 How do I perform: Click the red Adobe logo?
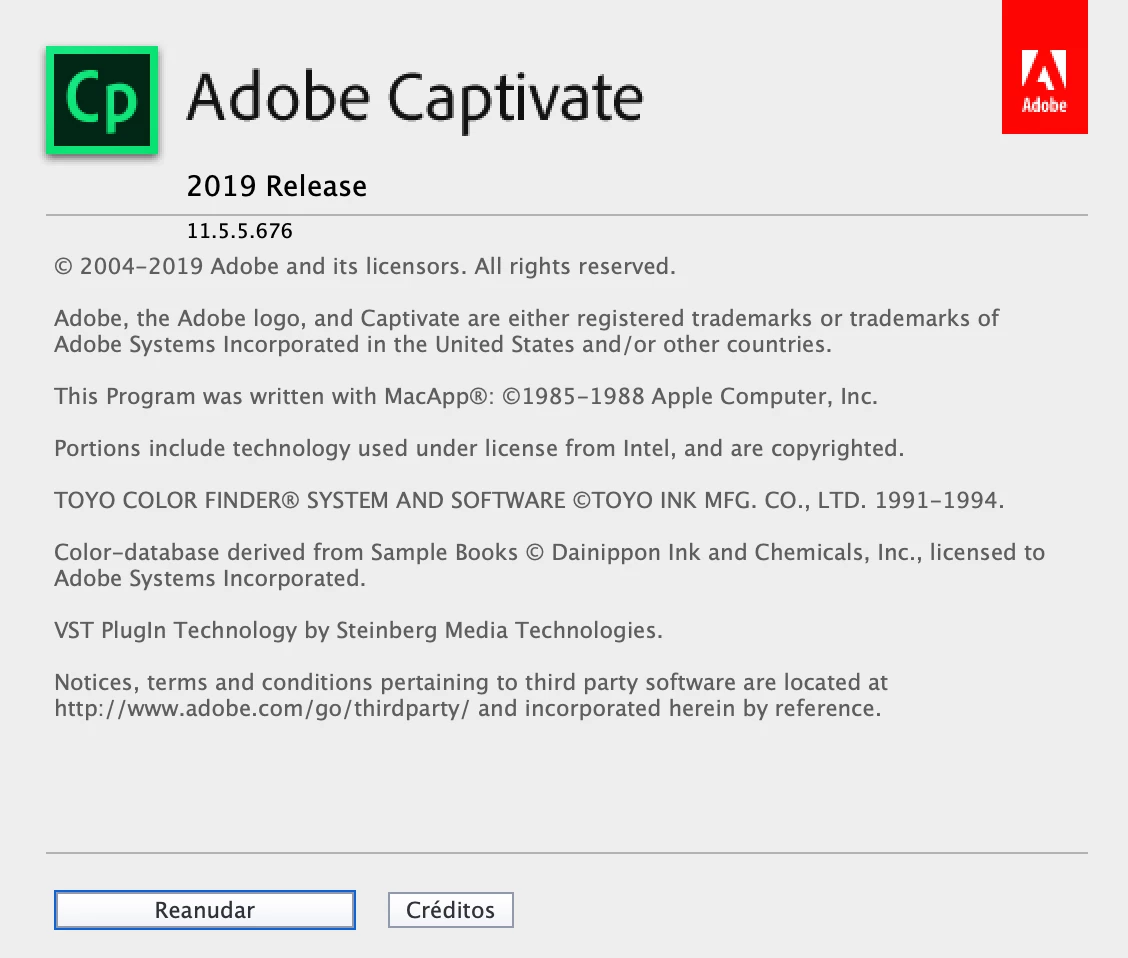pyautogui.click(x=1045, y=67)
